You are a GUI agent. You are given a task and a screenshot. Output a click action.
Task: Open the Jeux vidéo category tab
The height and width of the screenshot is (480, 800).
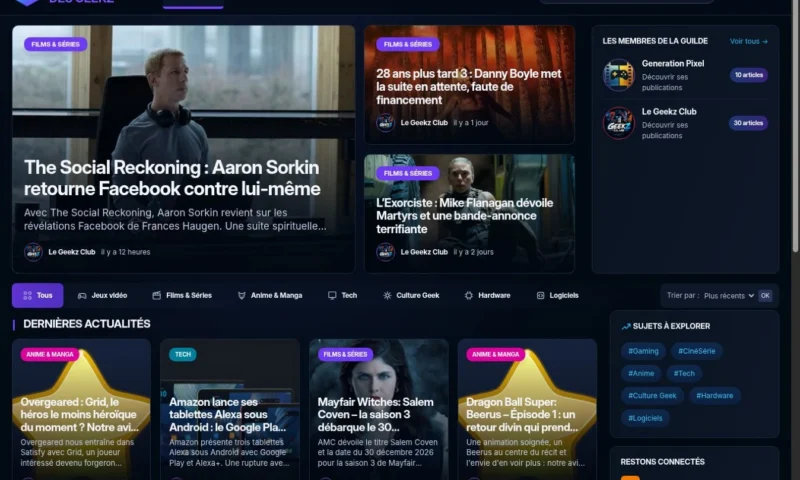tap(102, 295)
